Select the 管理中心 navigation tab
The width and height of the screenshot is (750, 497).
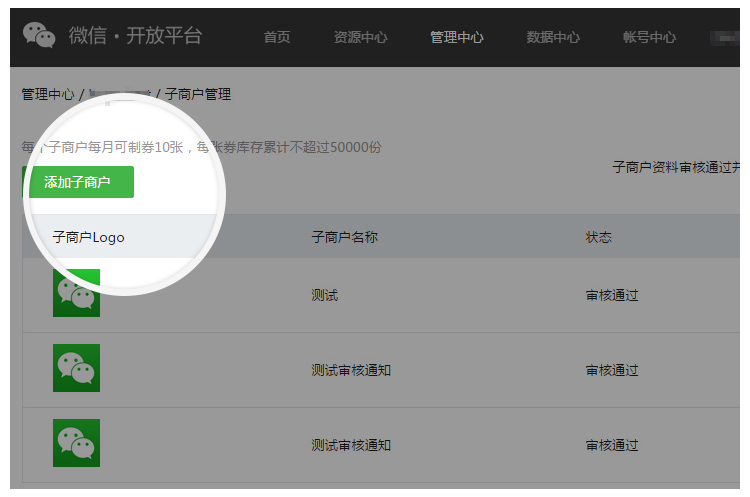click(x=457, y=37)
